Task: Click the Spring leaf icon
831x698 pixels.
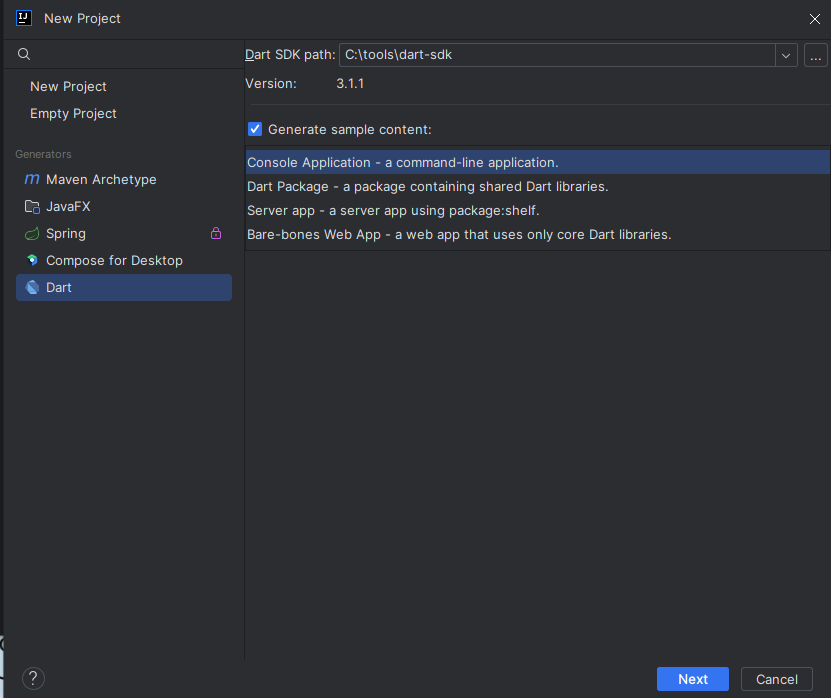Action: [x=32, y=234]
